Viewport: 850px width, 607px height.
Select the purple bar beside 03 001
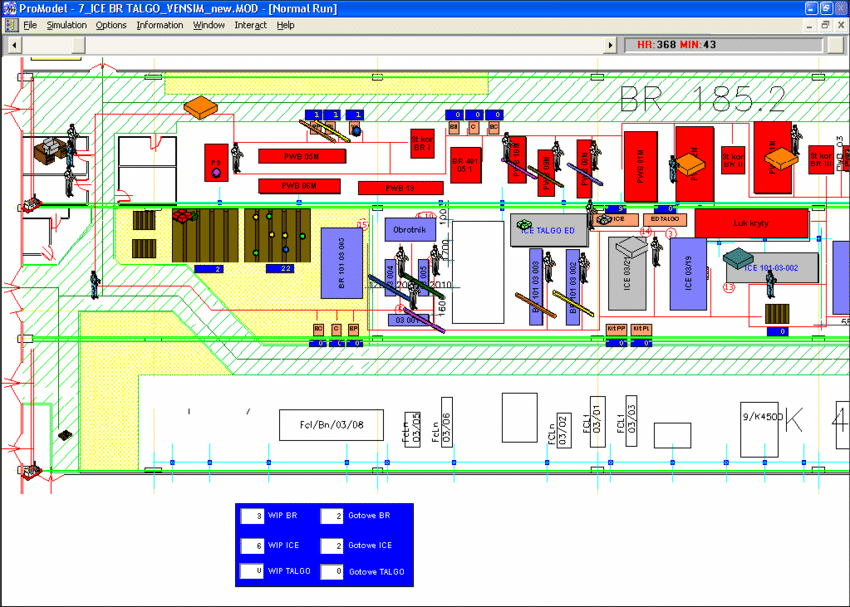[423, 320]
